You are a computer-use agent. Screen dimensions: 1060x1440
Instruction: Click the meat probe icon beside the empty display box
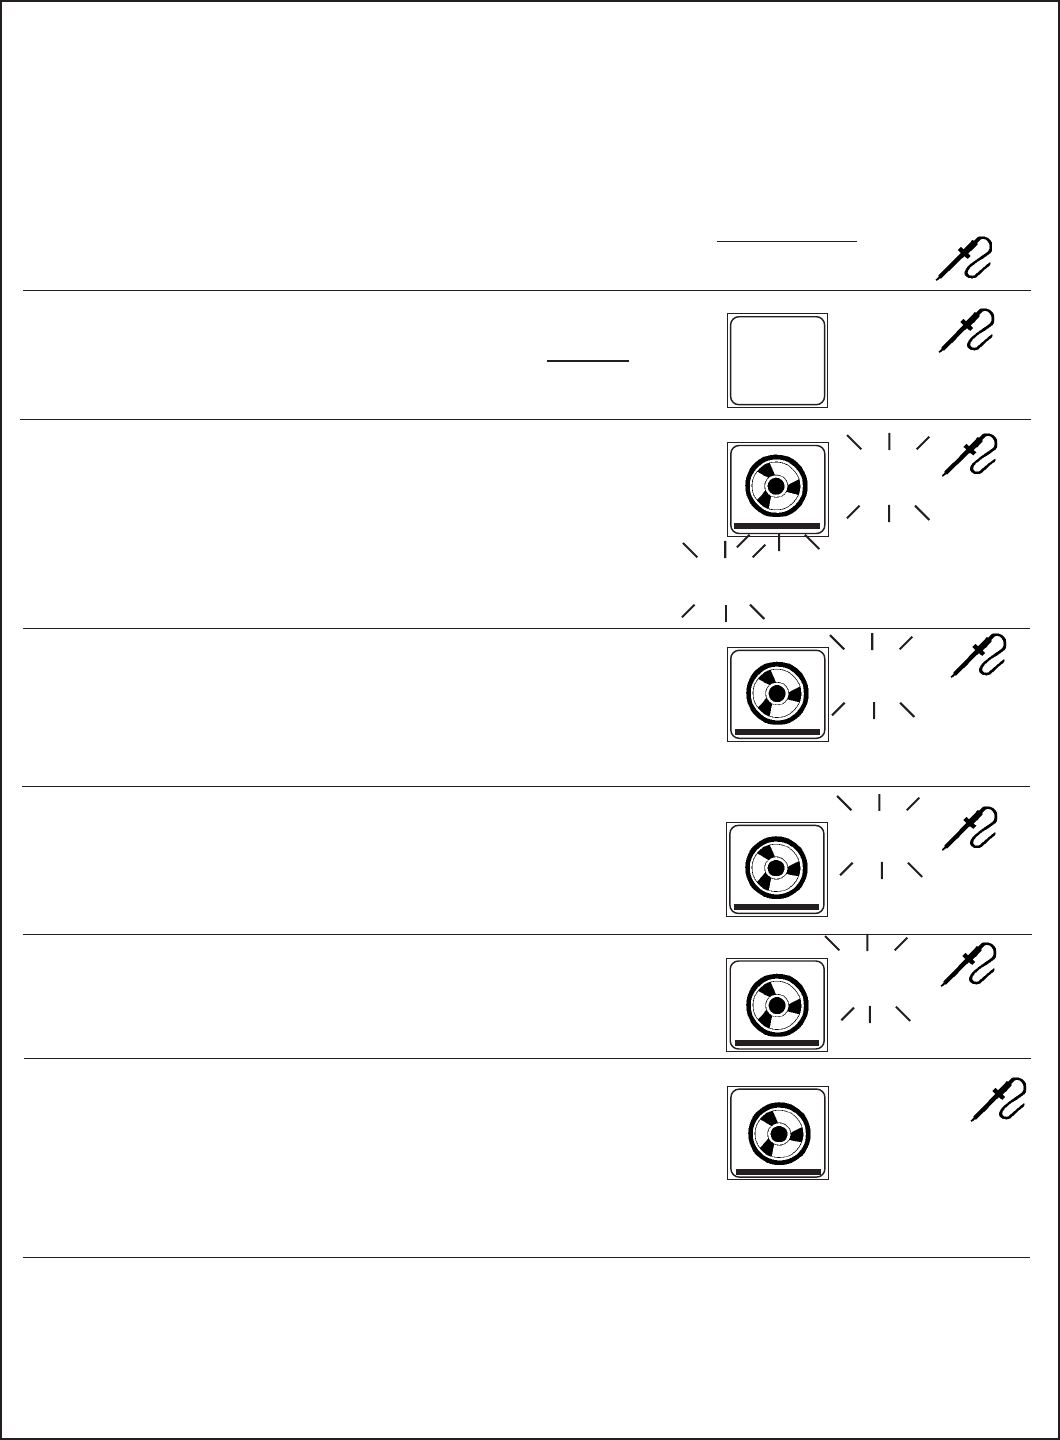point(968,329)
